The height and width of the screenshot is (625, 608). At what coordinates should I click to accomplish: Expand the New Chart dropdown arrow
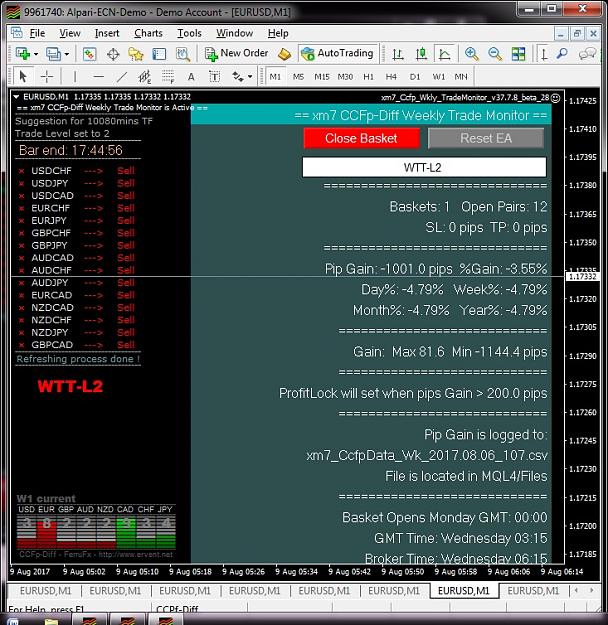coord(36,54)
